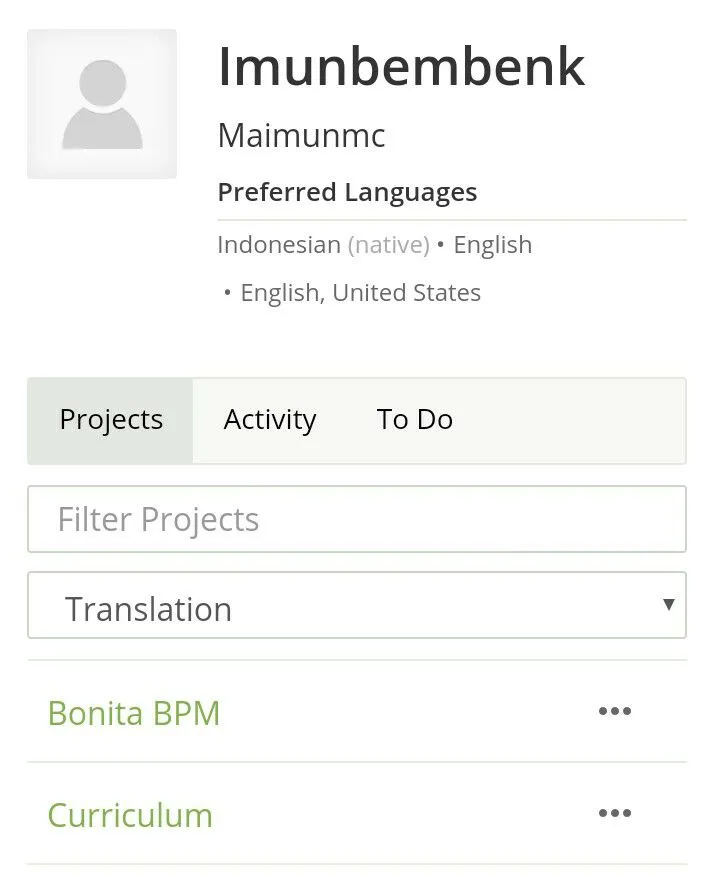Click the Translation dropdown arrow
The height and width of the screenshot is (875, 713).
point(668,604)
